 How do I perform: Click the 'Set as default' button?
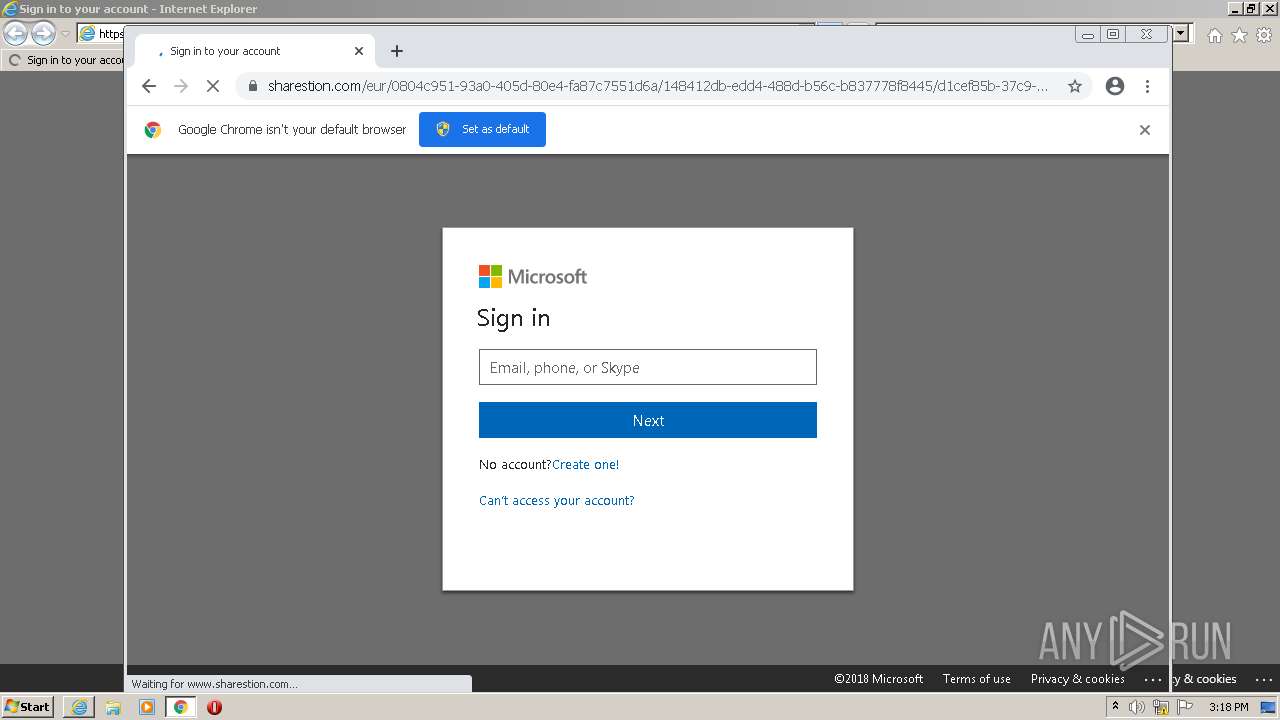click(482, 129)
